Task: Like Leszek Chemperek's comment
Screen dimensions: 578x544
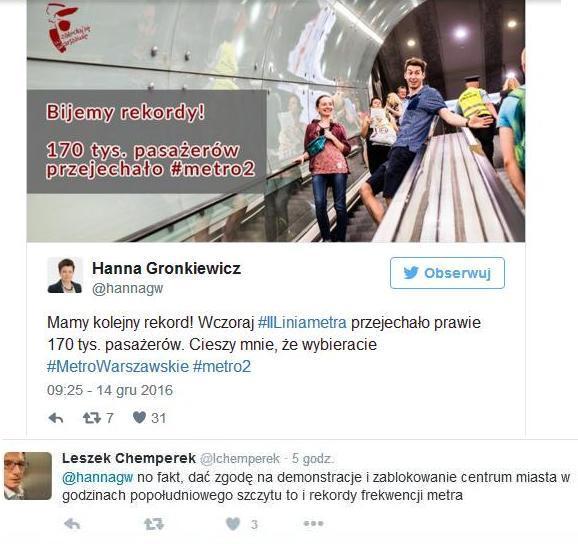Action: click(233, 524)
